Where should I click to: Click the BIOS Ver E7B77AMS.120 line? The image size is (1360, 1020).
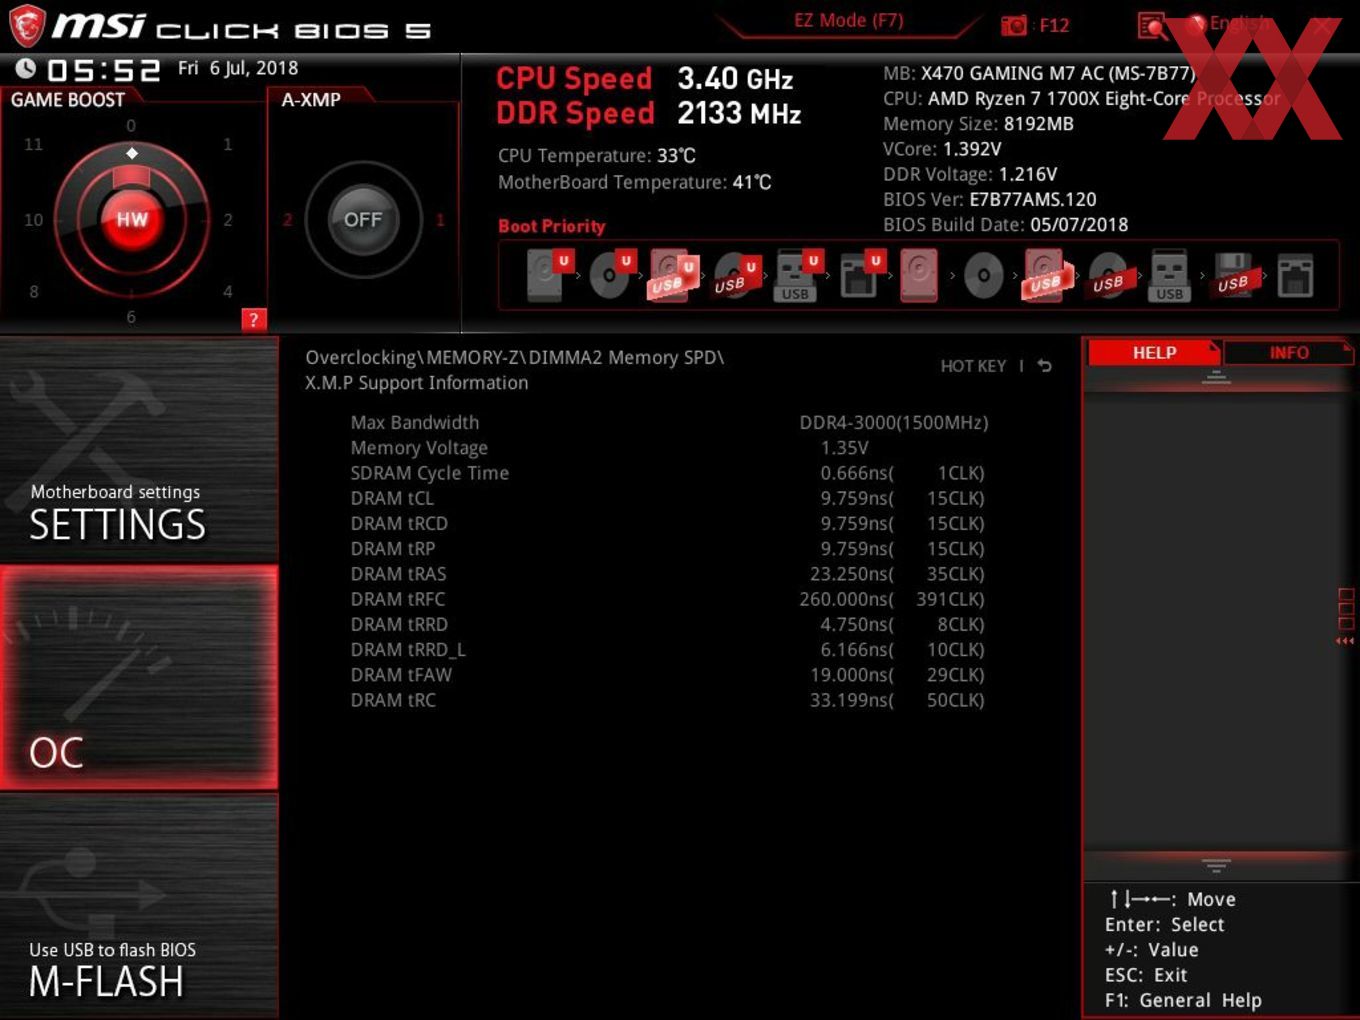point(990,200)
